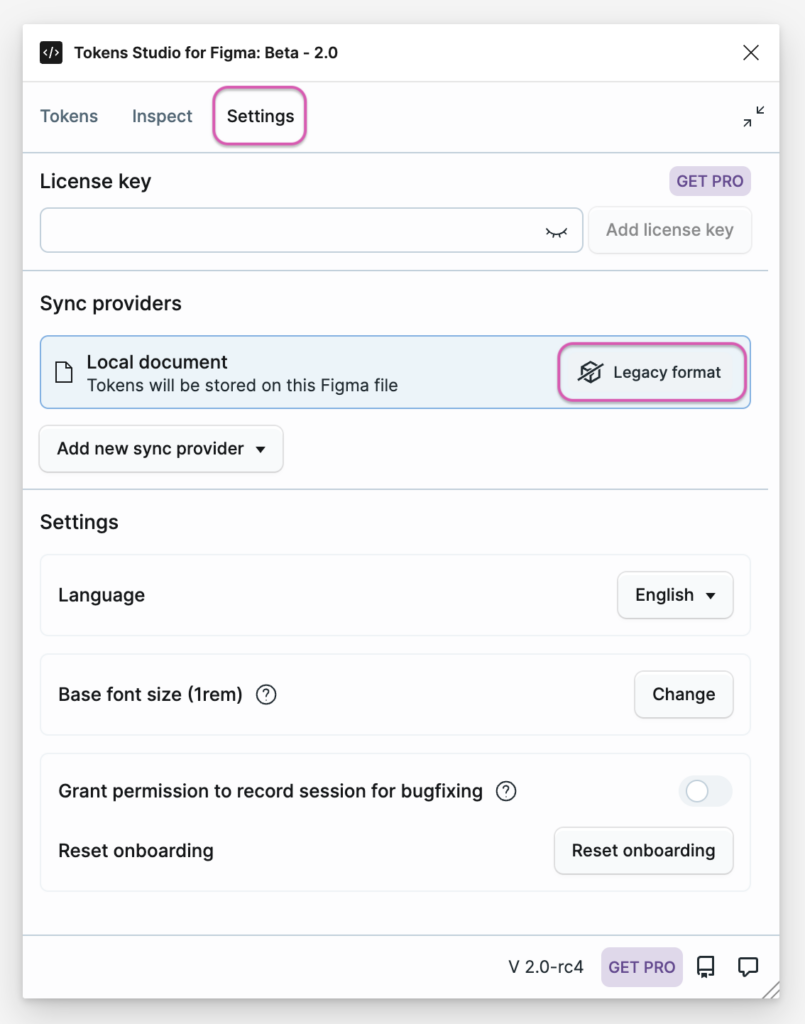Switch to the Tokens tab
The width and height of the screenshot is (805, 1024).
coord(69,116)
